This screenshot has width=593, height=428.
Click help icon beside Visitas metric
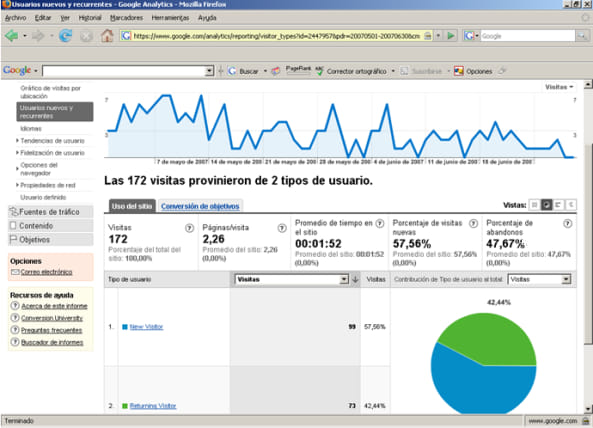point(189,228)
